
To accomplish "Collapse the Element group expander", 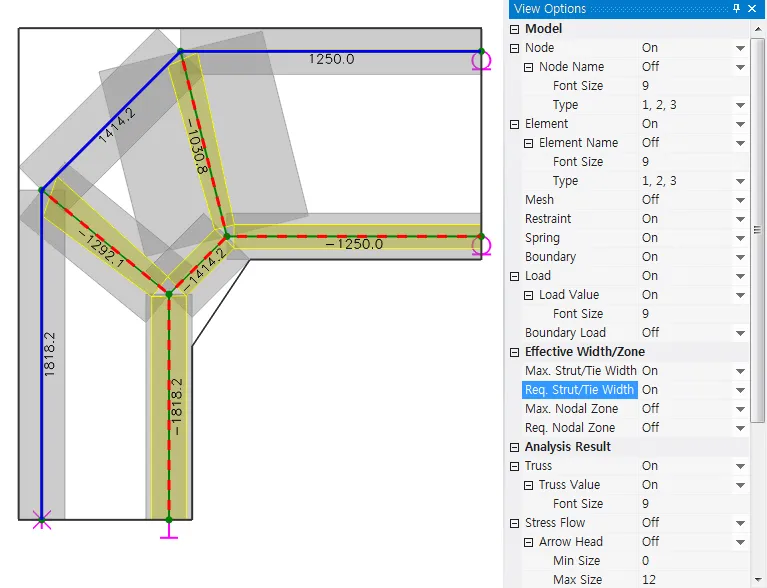I will pyautogui.click(x=514, y=124).
